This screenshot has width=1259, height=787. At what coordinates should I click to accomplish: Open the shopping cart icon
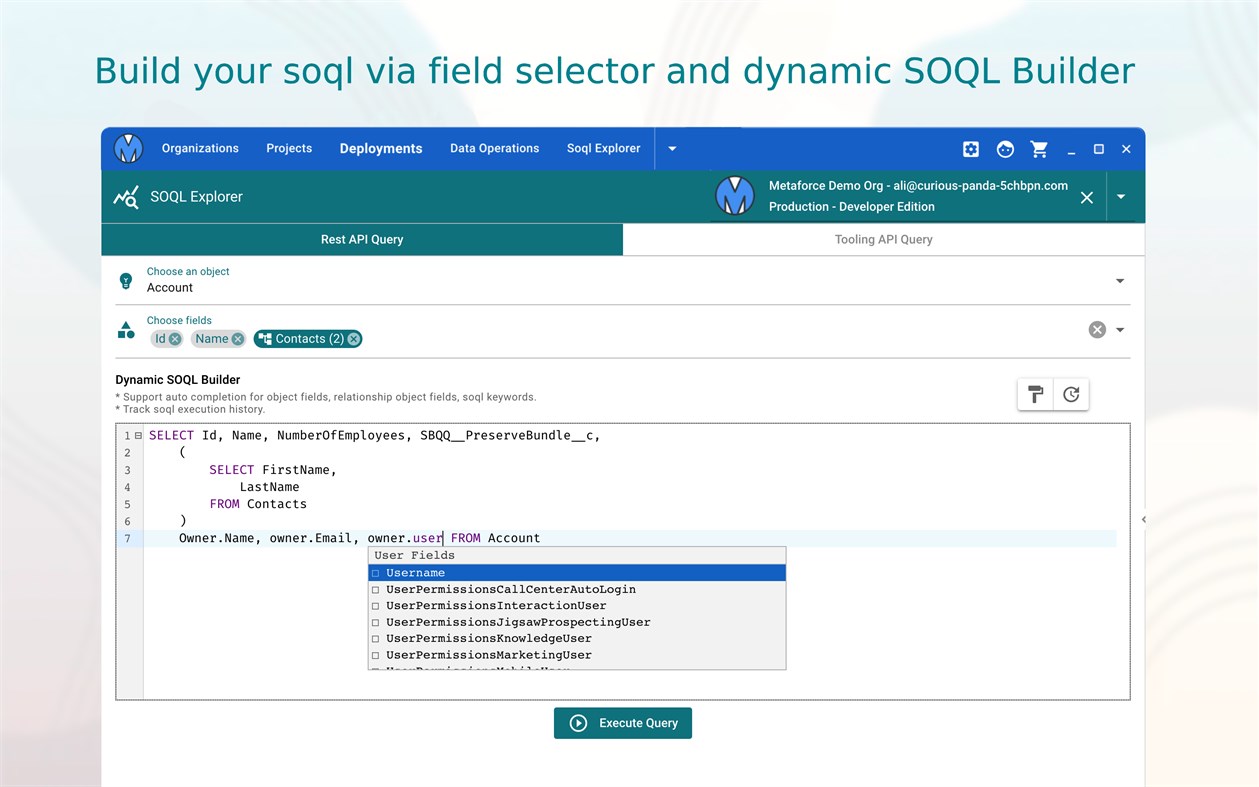click(1039, 149)
